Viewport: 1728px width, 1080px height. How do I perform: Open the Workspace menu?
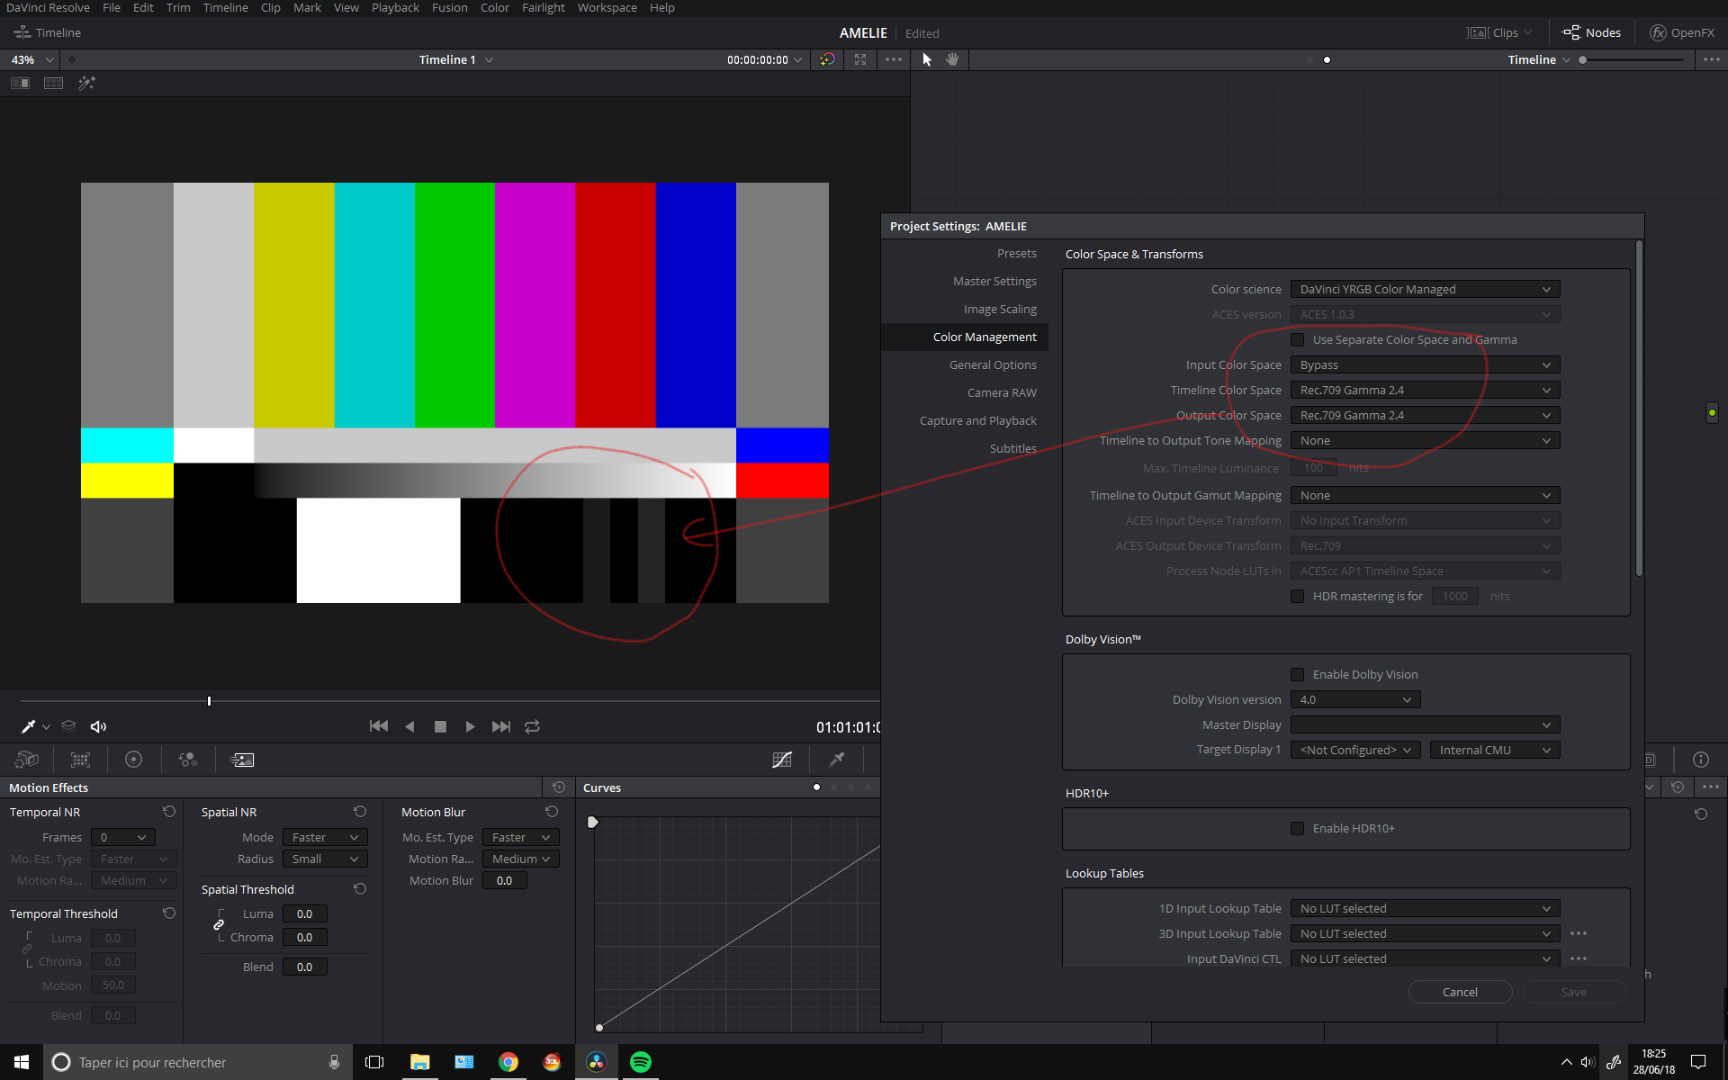607,8
